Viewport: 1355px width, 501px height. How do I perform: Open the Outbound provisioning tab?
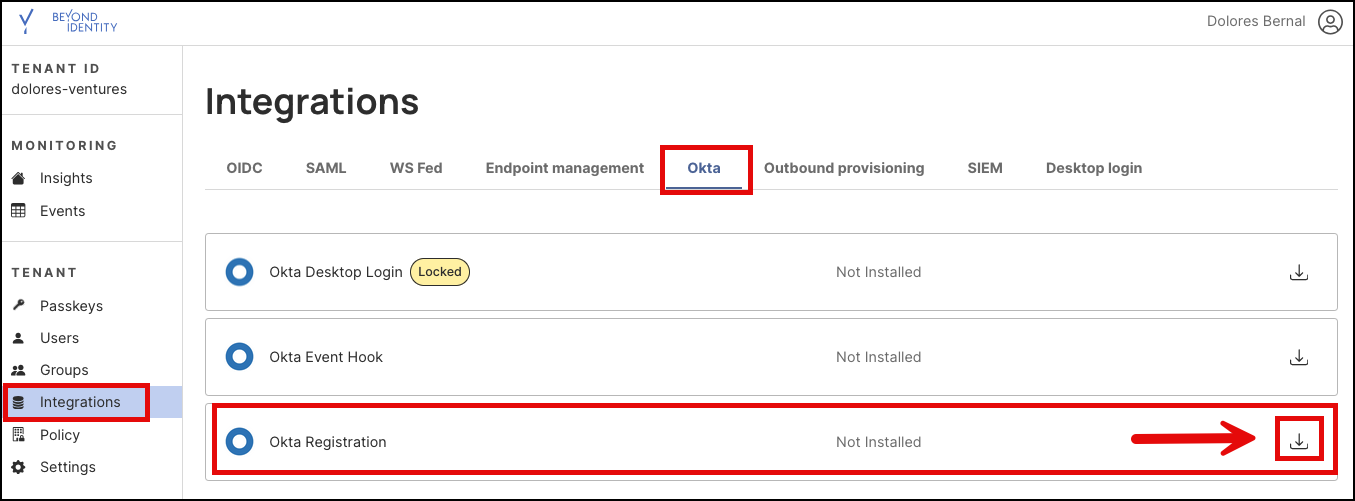pos(843,168)
